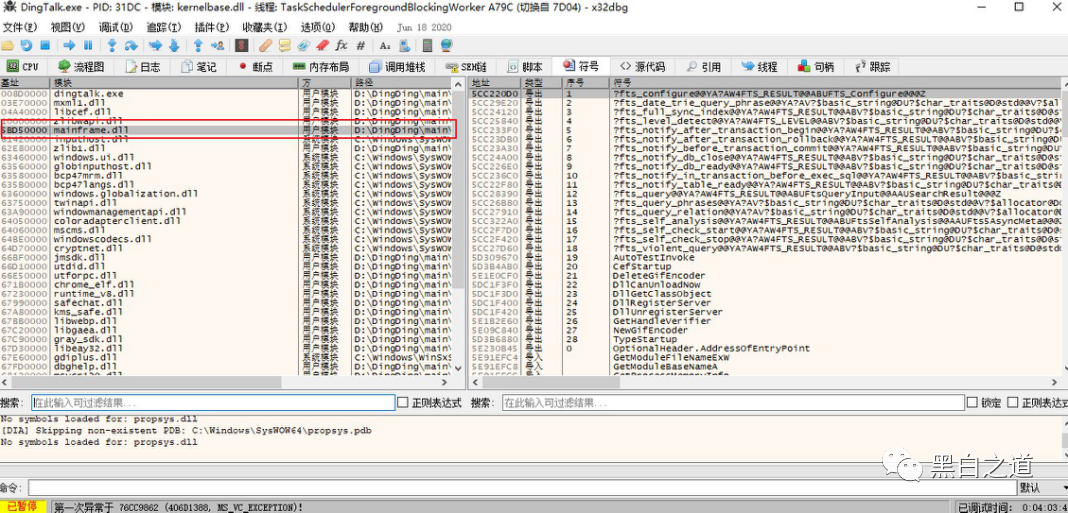Open patches via the bandage icon
Screen dimensions: 1068x513
click(266, 46)
